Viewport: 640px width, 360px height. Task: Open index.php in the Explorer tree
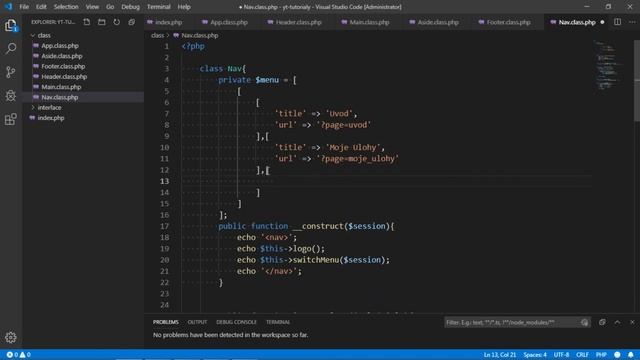pos(51,118)
